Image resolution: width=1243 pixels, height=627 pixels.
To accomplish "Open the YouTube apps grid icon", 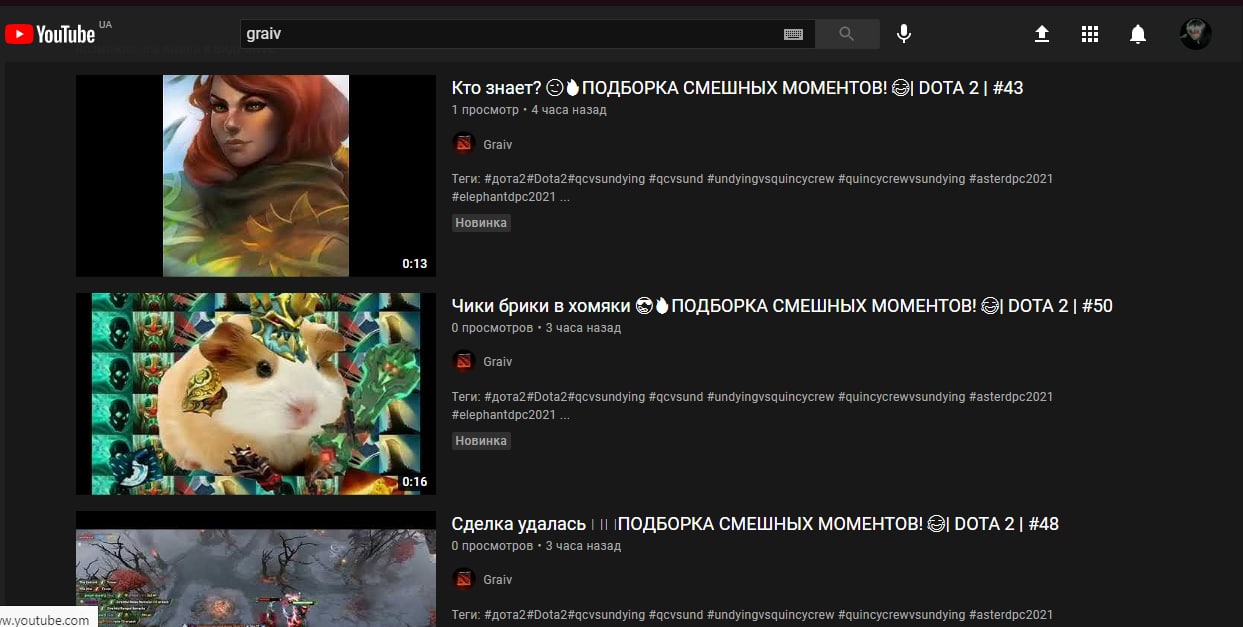I will 1090,34.
